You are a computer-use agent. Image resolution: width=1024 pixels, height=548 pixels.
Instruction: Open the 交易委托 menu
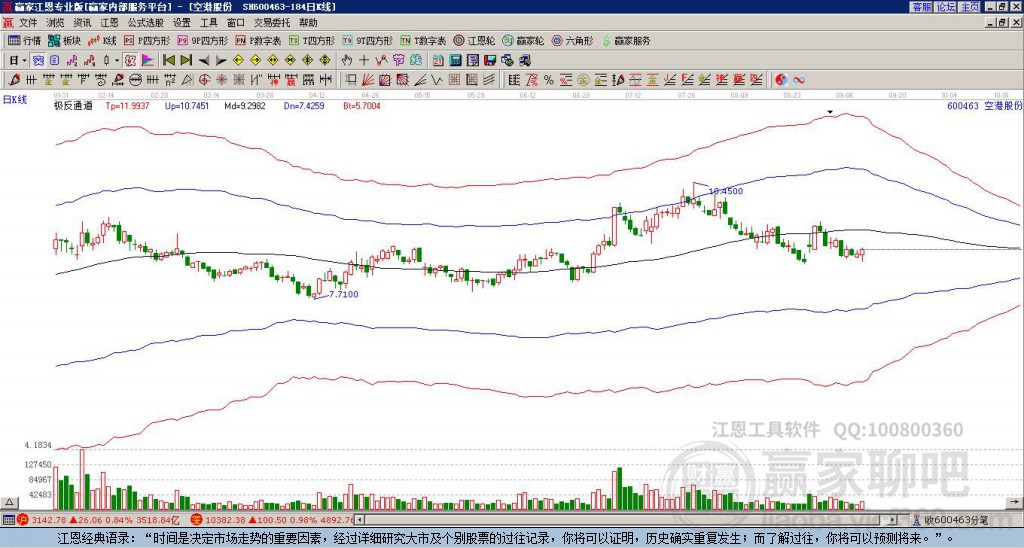click(x=272, y=23)
